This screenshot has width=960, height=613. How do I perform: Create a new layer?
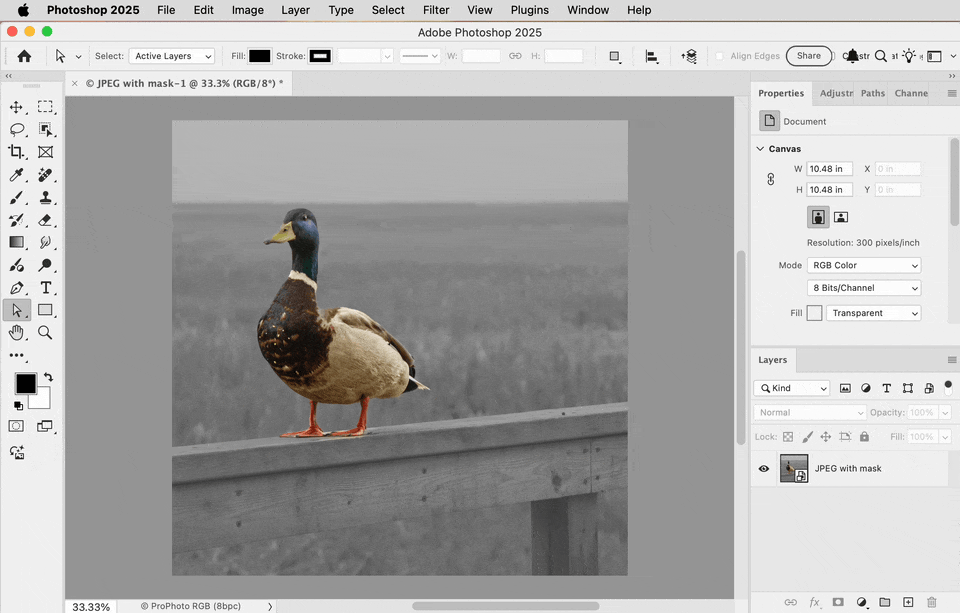click(910, 603)
